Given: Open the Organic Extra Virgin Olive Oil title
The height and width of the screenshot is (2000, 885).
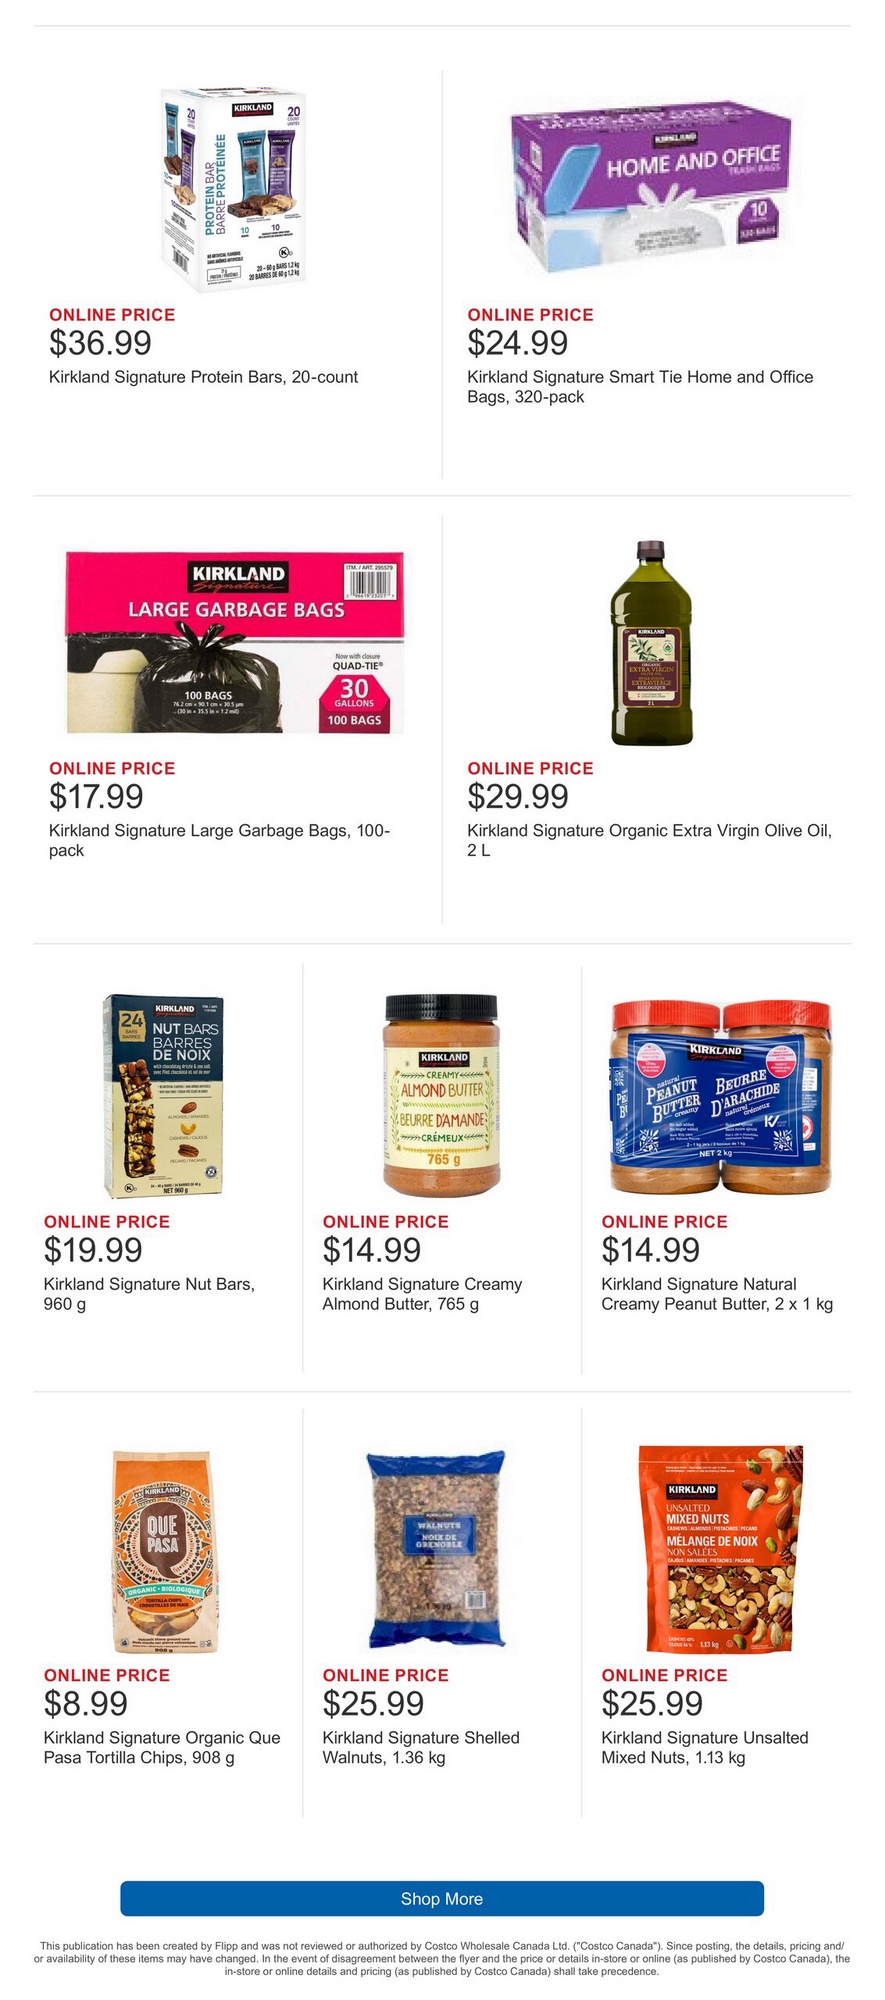Looking at the screenshot, I should tap(649, 840).
